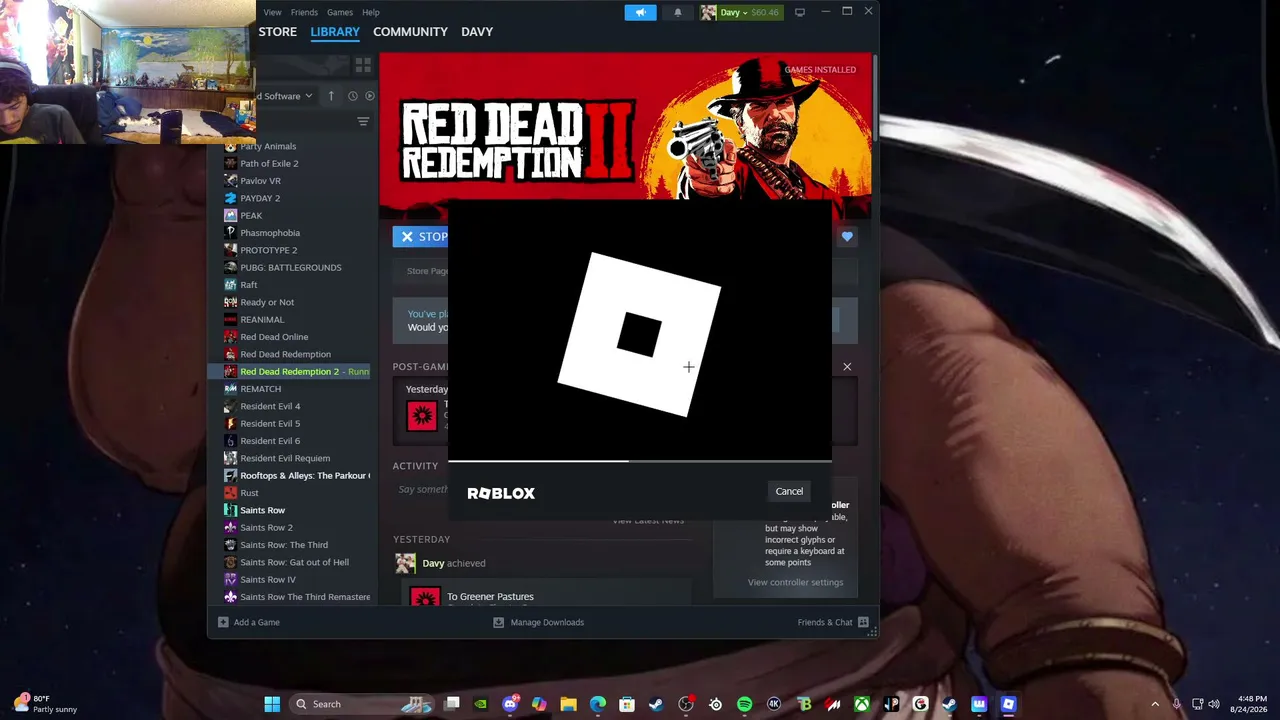Open View controller settings link
This screenshot has height=720, width=1280.
795,582
